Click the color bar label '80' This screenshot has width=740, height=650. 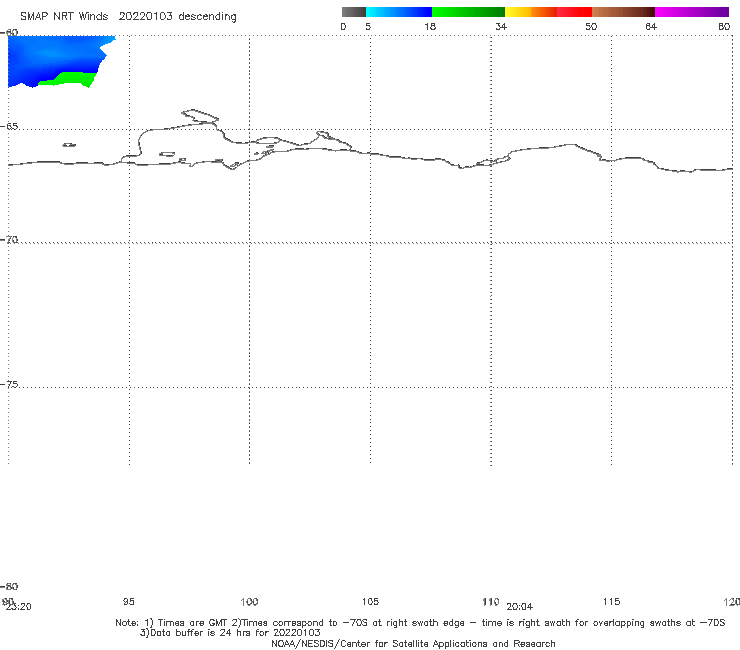click(724, 26)
